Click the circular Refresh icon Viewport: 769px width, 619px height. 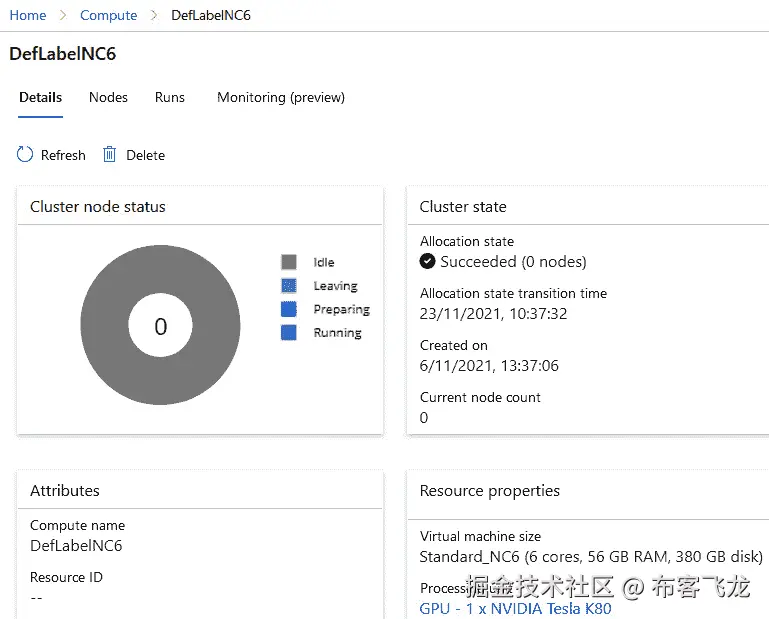coord(25,155)
